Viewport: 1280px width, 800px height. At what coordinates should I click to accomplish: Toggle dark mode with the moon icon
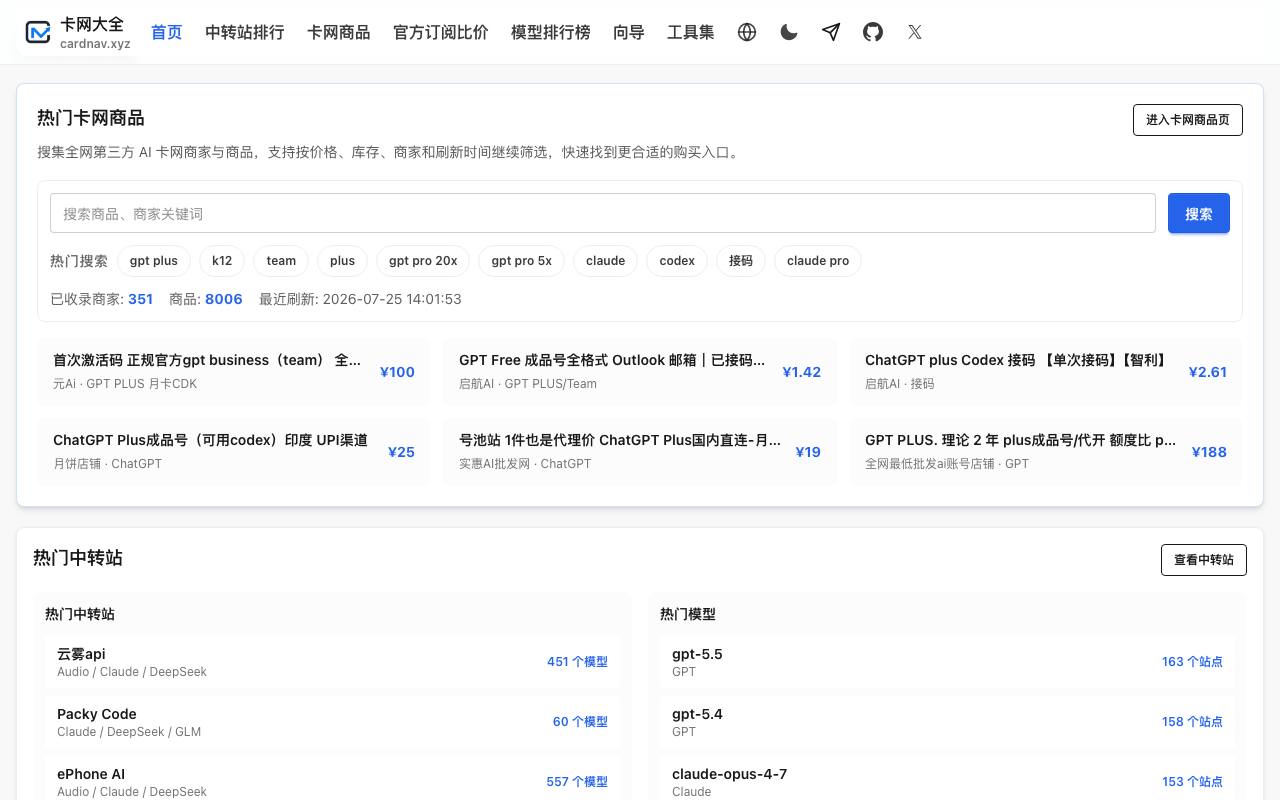789,32
